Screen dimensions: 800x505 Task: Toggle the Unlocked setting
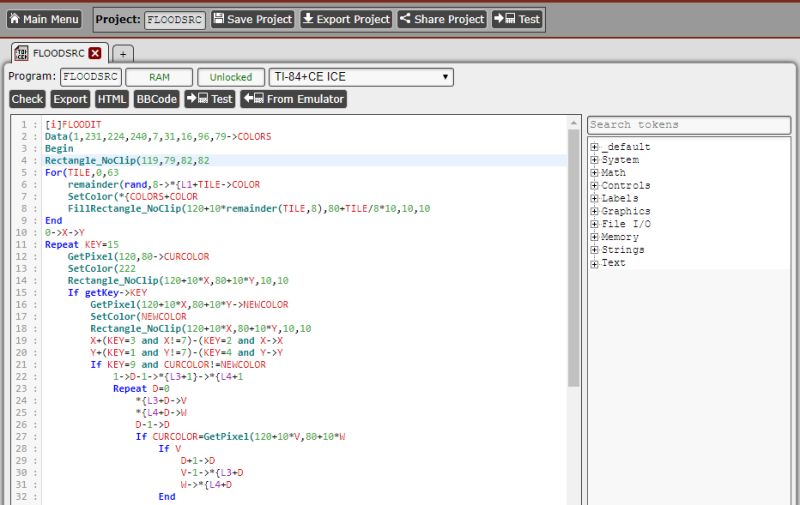[x=231, y=77]
